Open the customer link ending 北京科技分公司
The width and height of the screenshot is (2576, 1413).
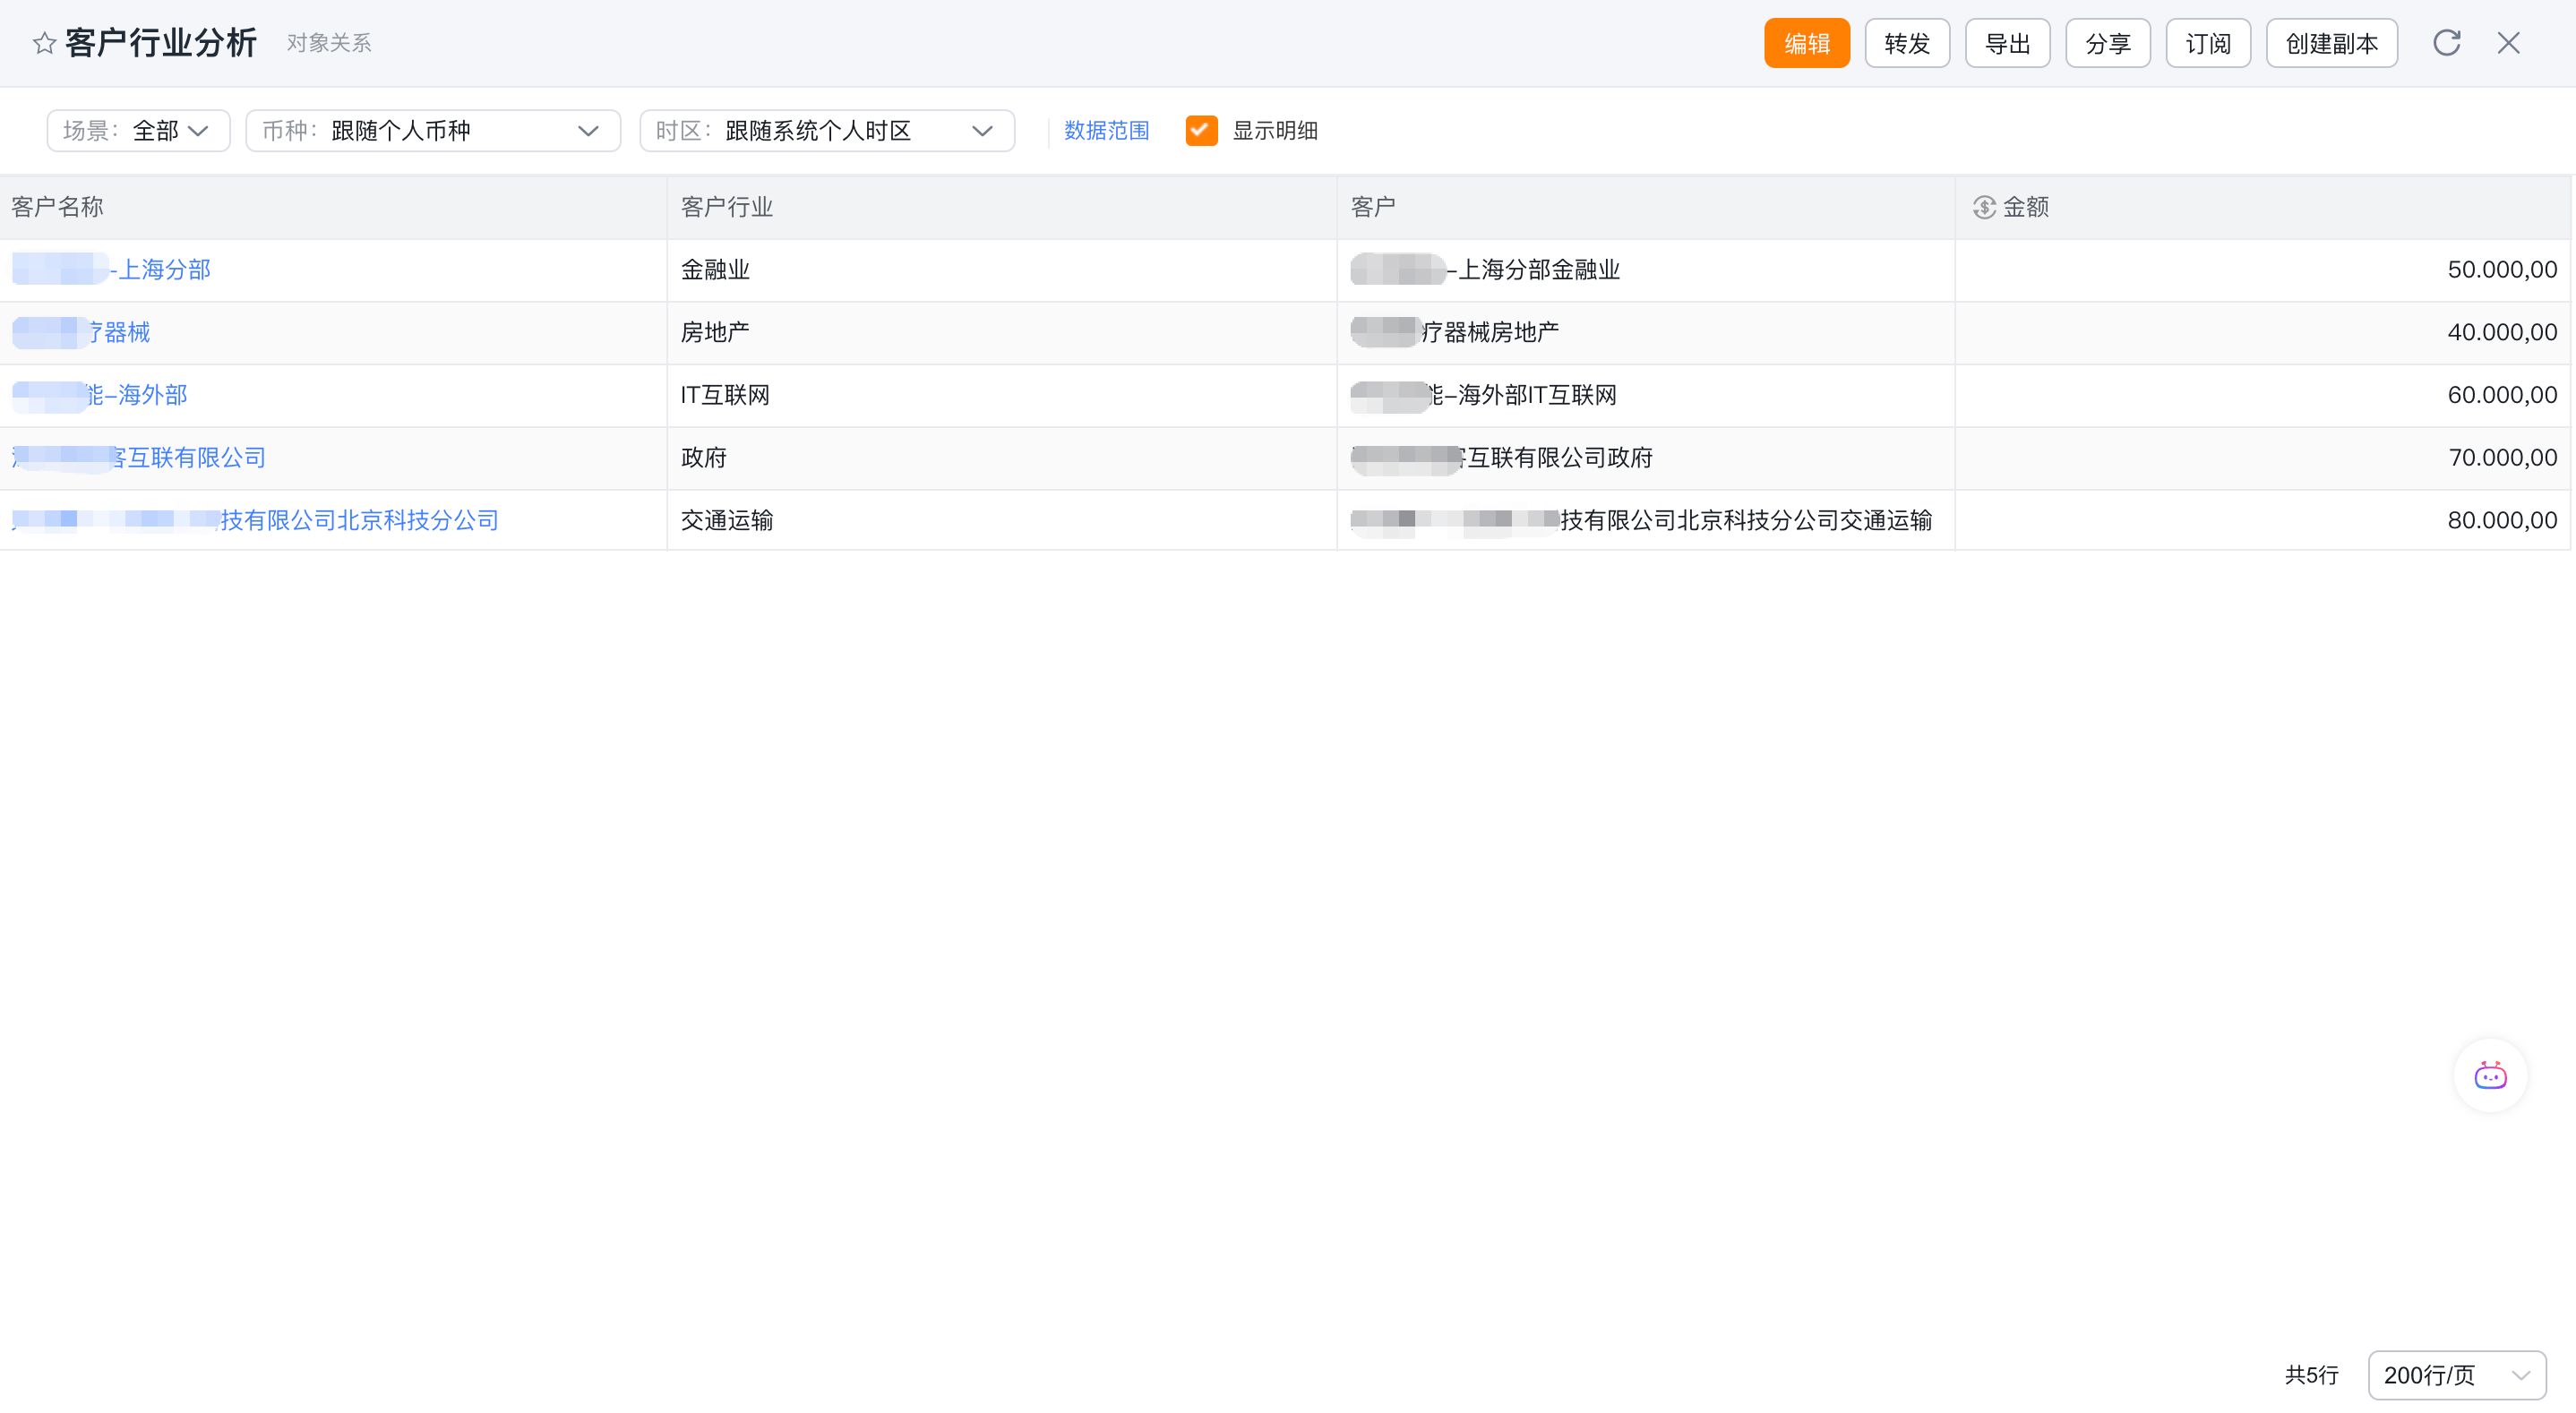[255, 520]
